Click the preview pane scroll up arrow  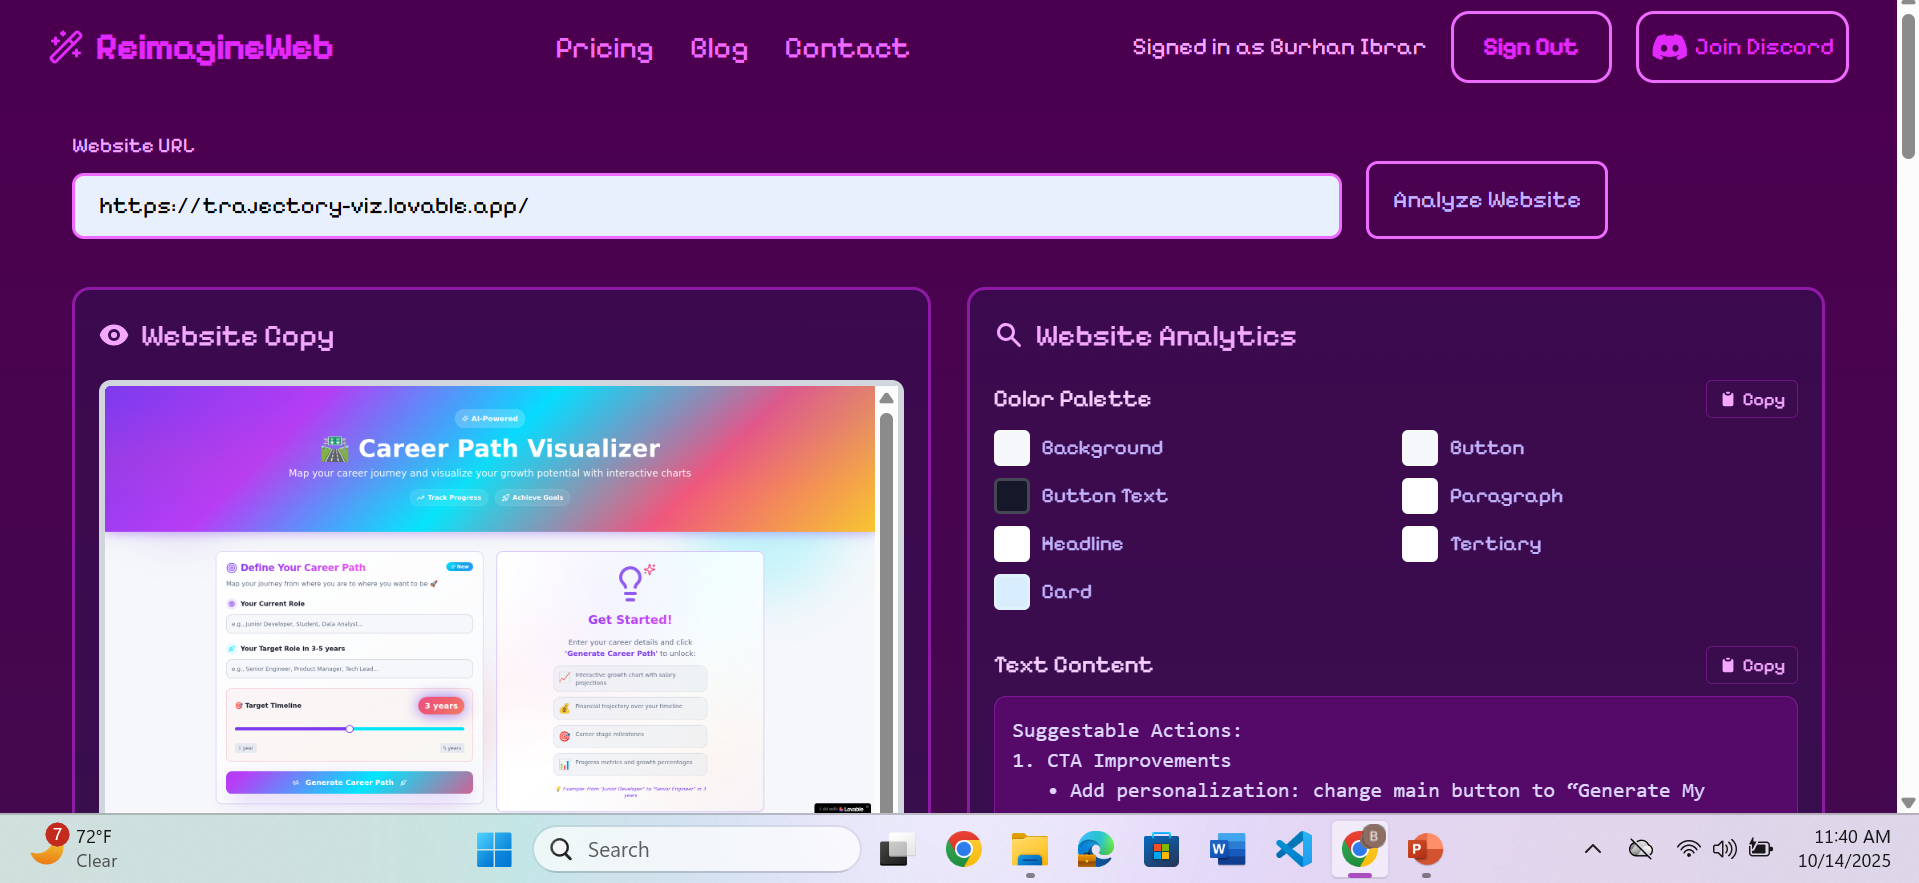click(x=886, y=398)
